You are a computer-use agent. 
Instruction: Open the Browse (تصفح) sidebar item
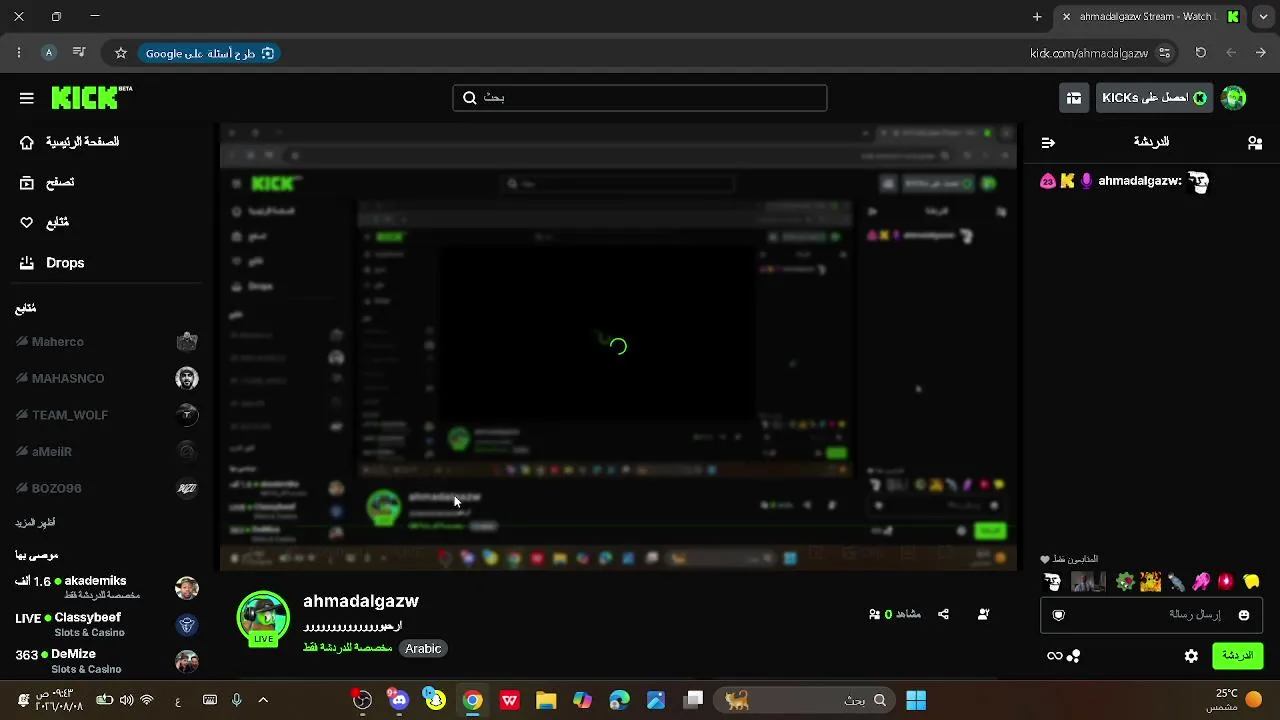coord(47,182)
